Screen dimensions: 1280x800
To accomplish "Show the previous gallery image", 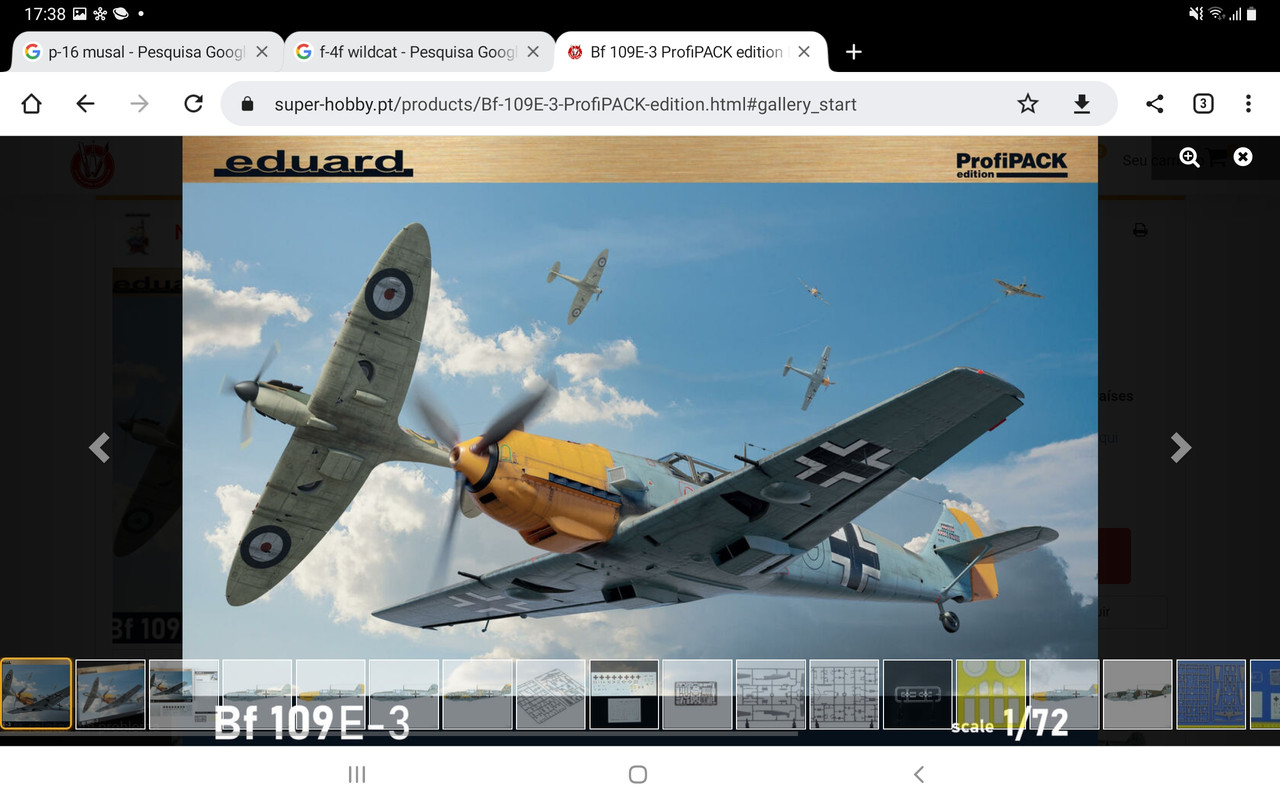I will pos(99,447).
